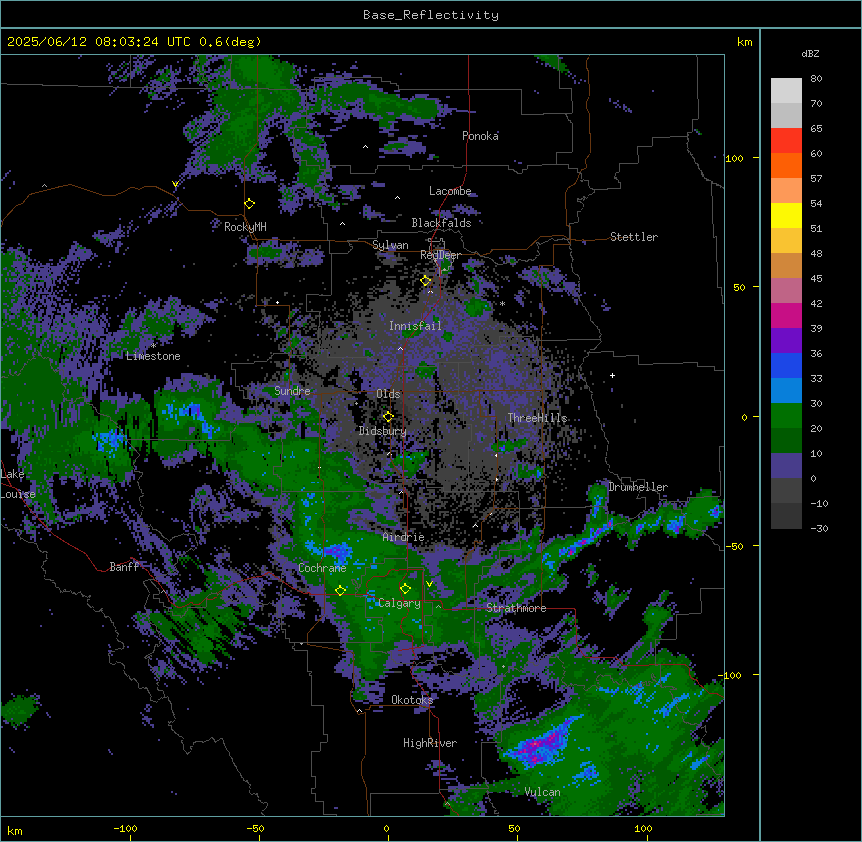Pick the lightest gray swatch at legend top

(786, 91)
